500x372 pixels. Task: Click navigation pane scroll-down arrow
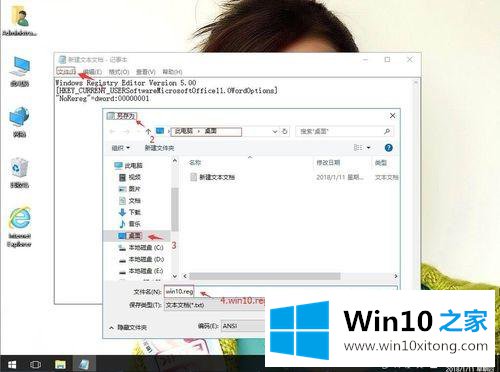(x=175, y=276)
